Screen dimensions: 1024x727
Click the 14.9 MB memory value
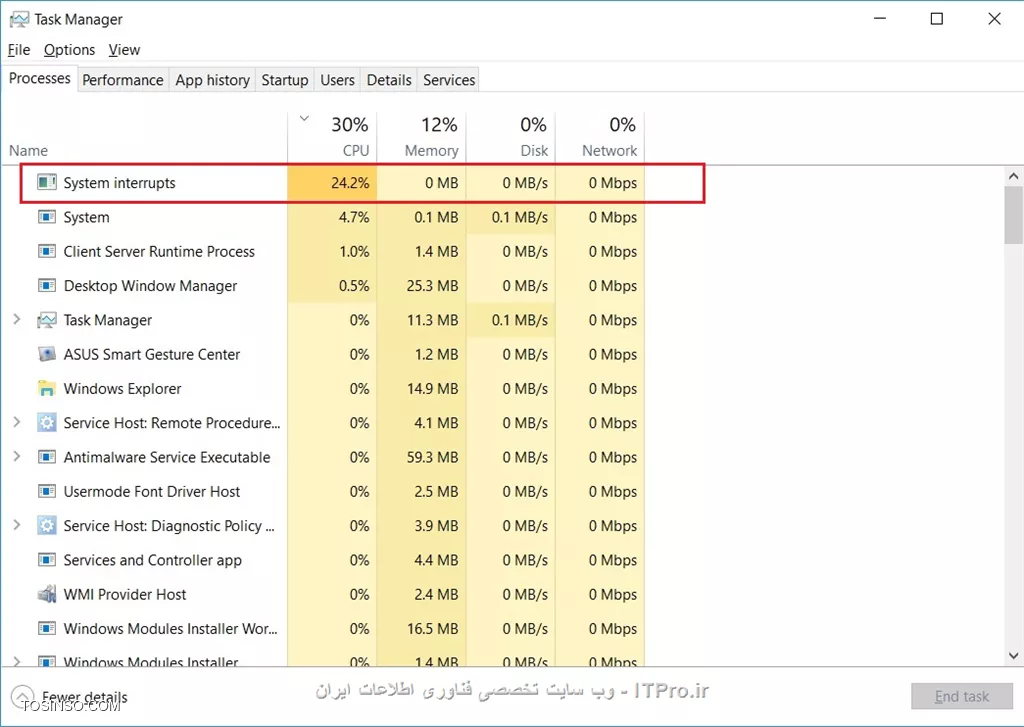[432, 389]
